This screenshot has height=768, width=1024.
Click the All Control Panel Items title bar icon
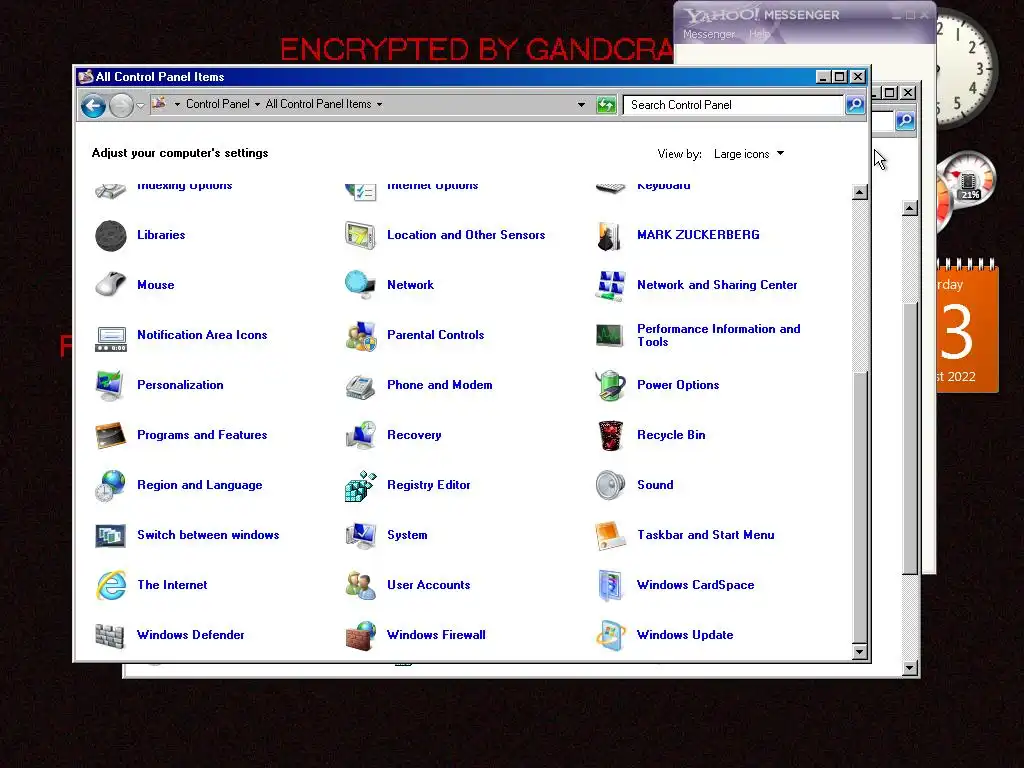point(86,77)
